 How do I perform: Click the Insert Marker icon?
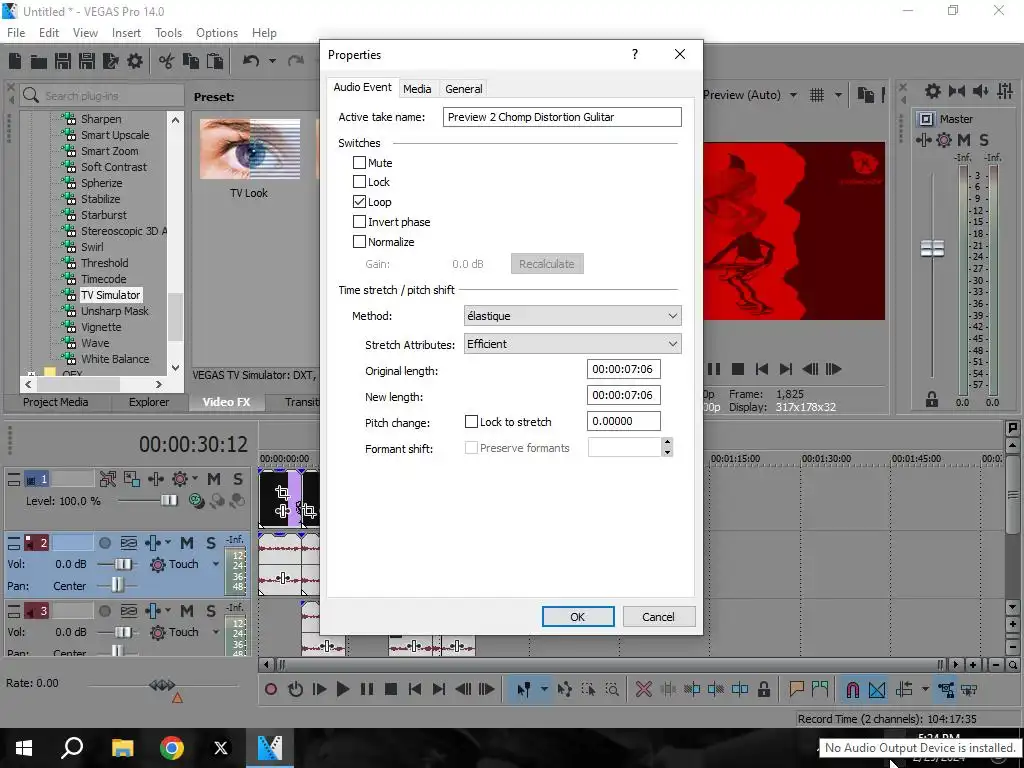(x=796, y=689)
